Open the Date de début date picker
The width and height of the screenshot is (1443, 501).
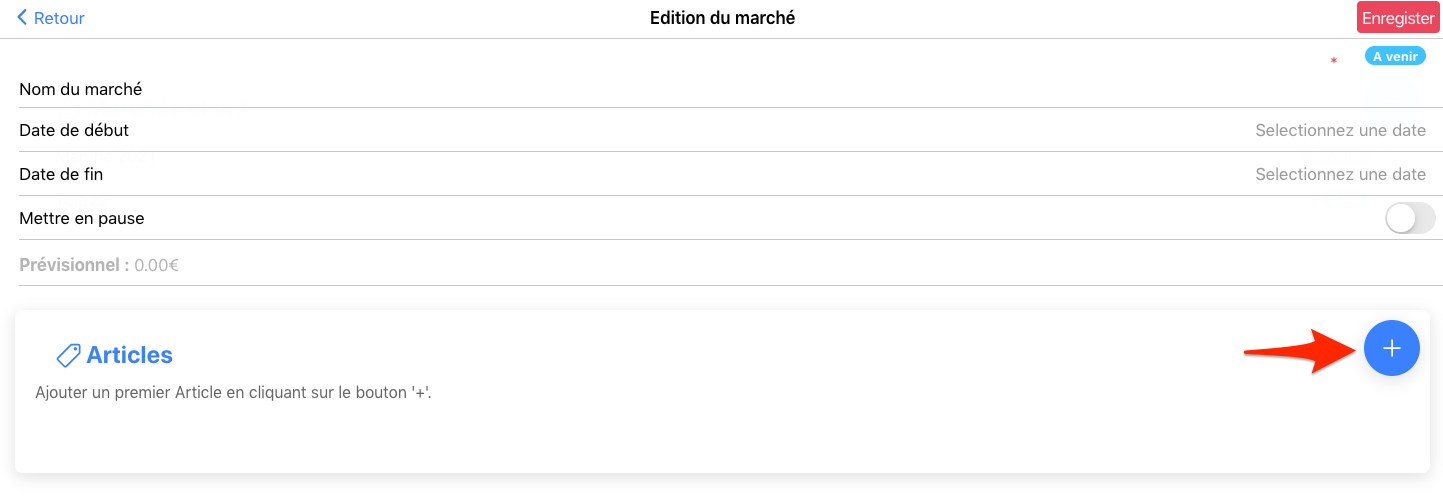point(1339,130)
